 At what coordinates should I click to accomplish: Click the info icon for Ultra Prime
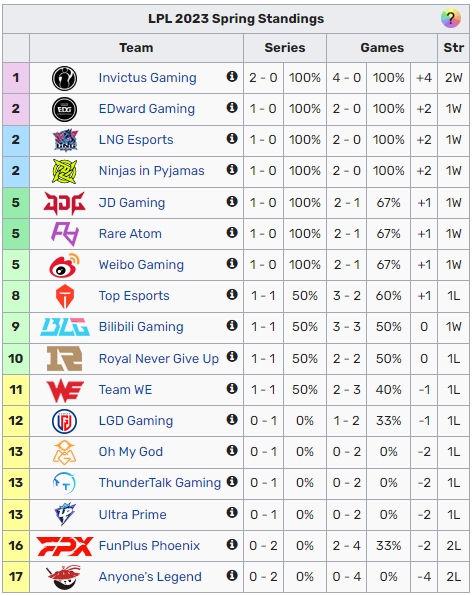232,513
